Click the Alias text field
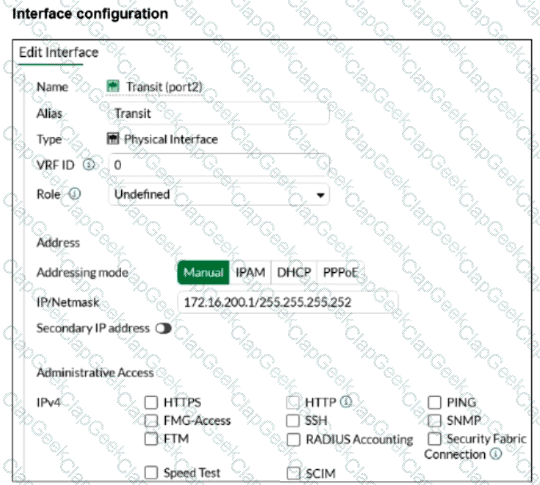This screenshot has width=540, height=485. pos(219,113)
